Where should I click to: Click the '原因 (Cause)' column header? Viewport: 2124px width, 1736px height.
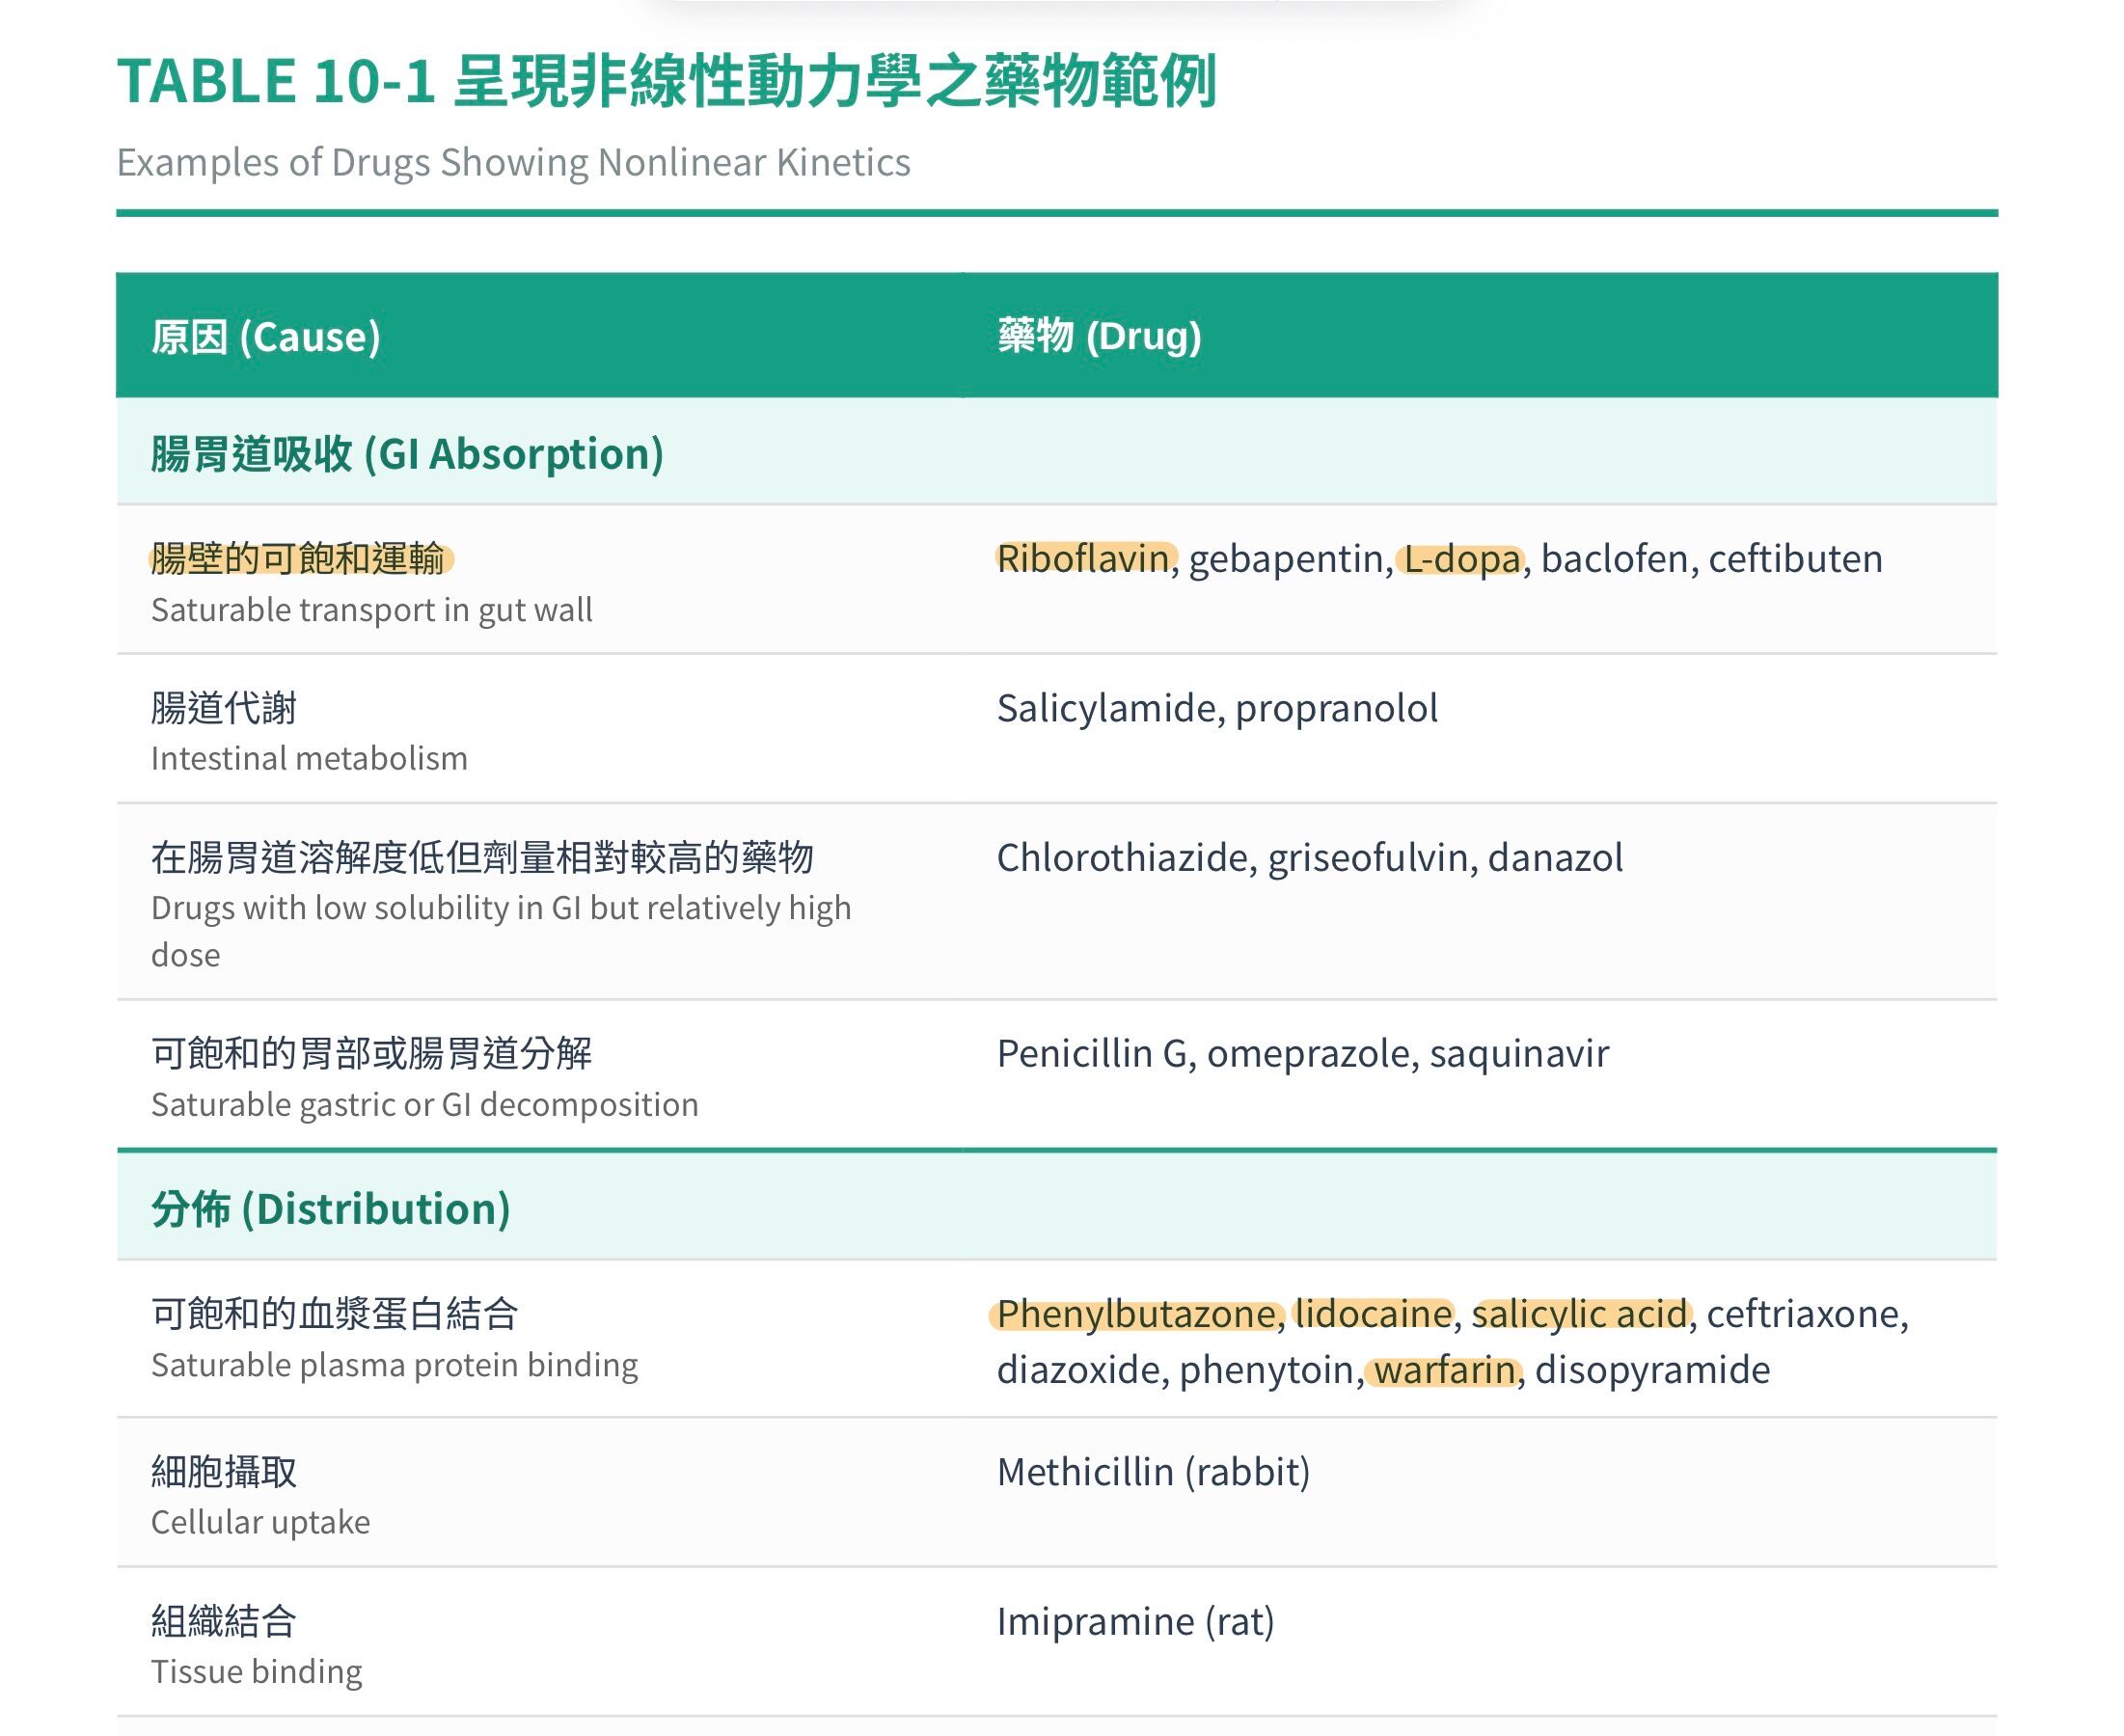(x=266, y=336)
